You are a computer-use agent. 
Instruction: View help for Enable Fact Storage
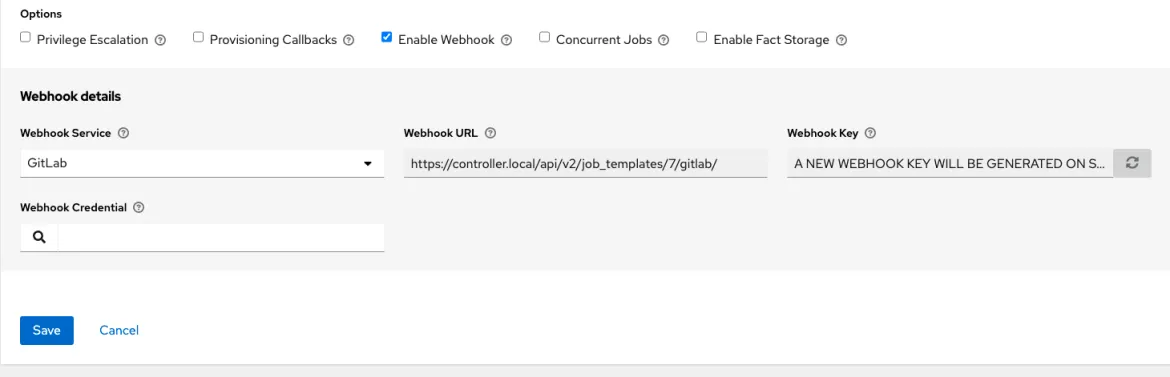[842, 40]
